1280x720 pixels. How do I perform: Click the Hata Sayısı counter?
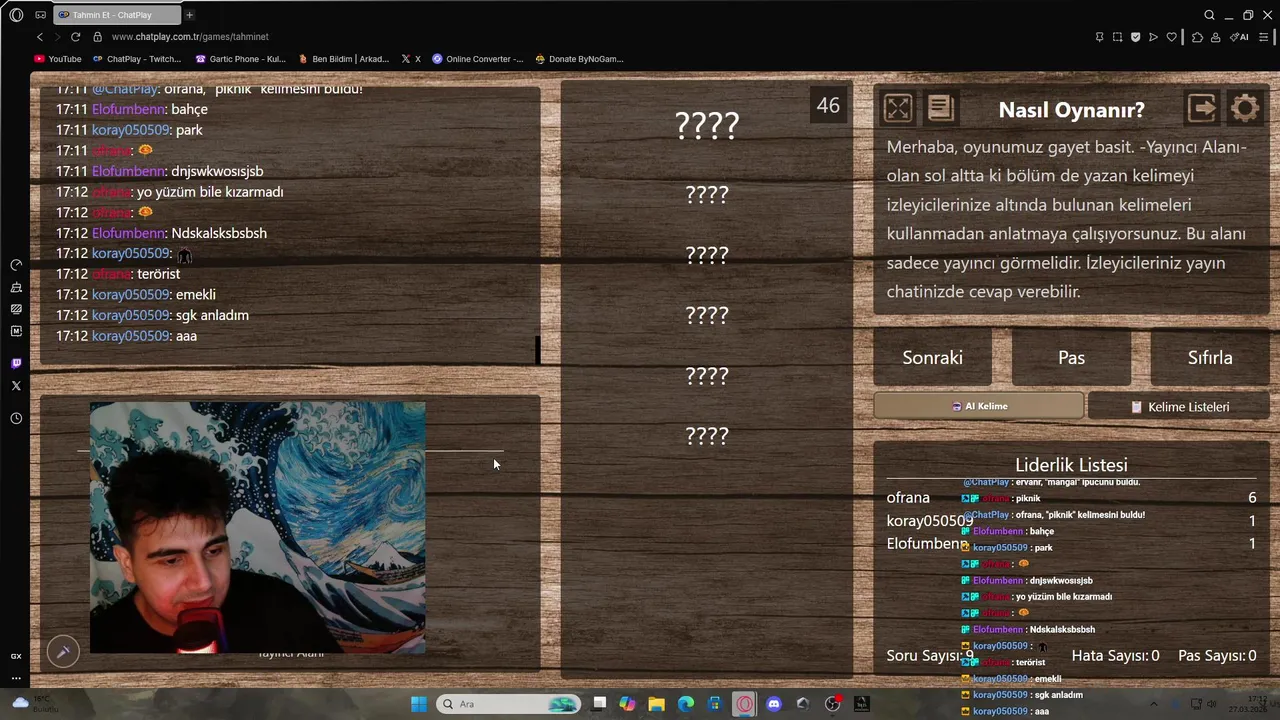(1115, 656)
